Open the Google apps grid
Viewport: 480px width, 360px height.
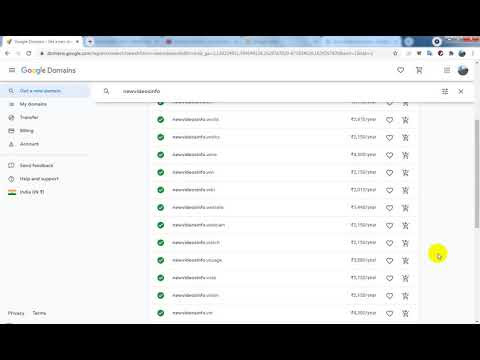point(447,70)
